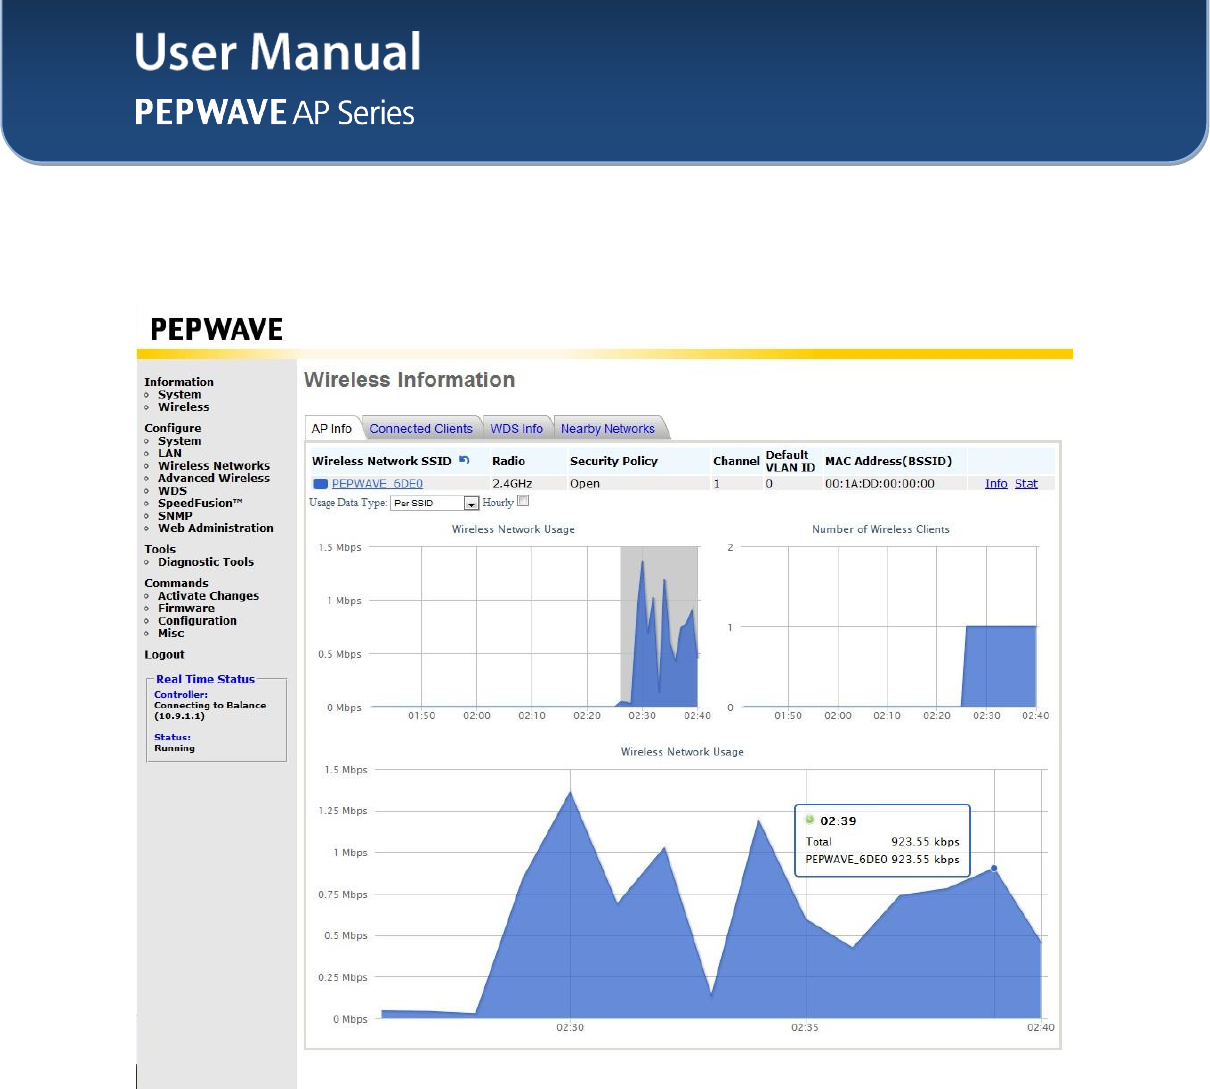Open Configuration under Commands
This screenshot has height=1089, width=1210.
pyautogui.click(x=197, y=621)
